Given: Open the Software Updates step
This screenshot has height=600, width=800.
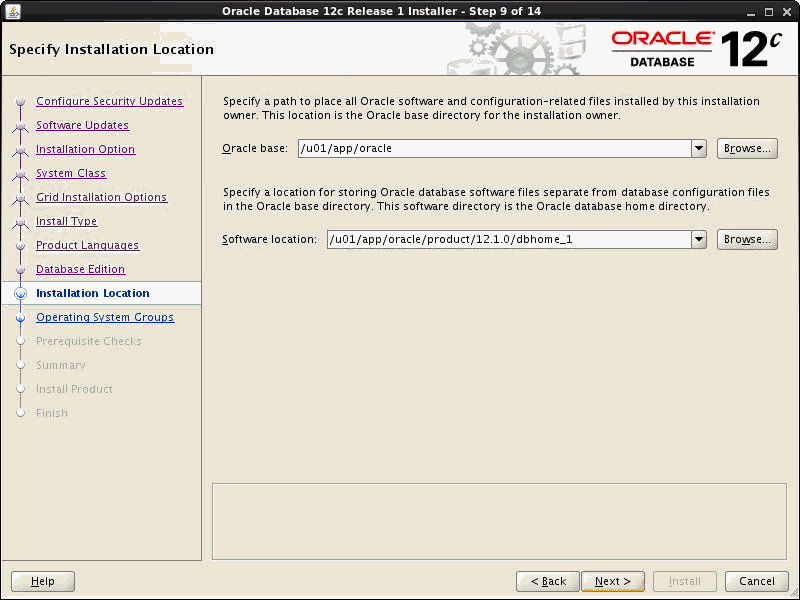Looking at the screenshot, I should coord(85,125).
